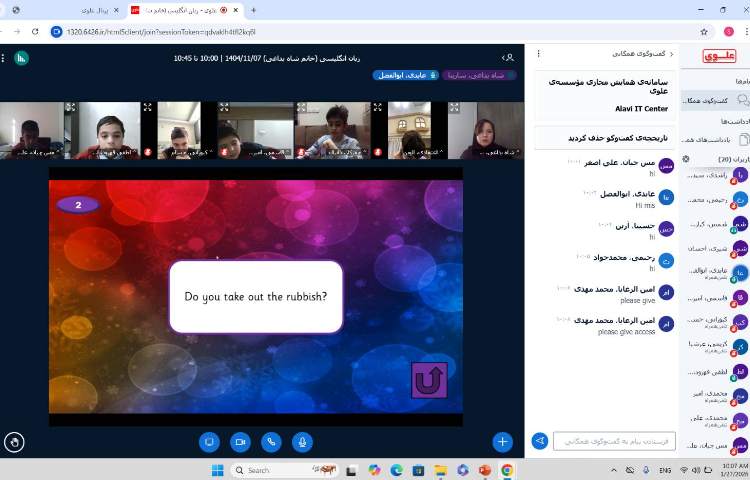Click the send message arrow button
Viewport: 750px width, 480px height.
pos(540,441)
